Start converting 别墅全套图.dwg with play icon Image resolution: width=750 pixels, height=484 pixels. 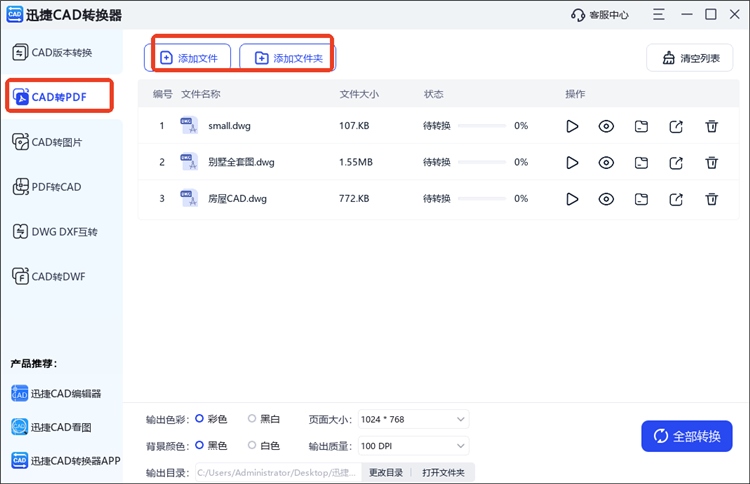tap(572, 163)
